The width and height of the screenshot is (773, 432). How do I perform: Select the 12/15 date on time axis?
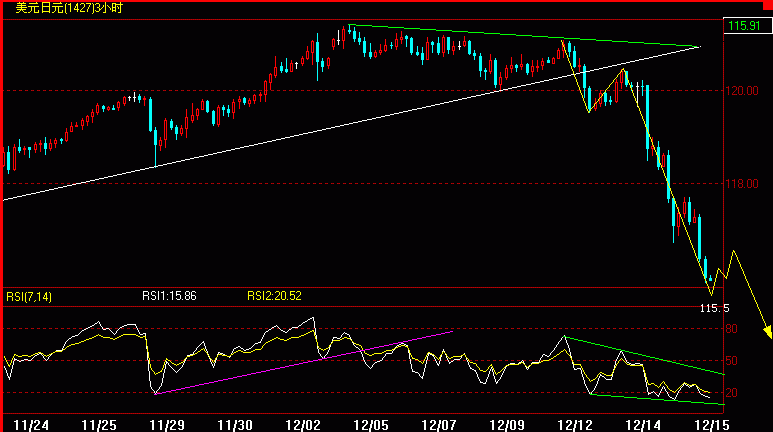pos(711,425)
